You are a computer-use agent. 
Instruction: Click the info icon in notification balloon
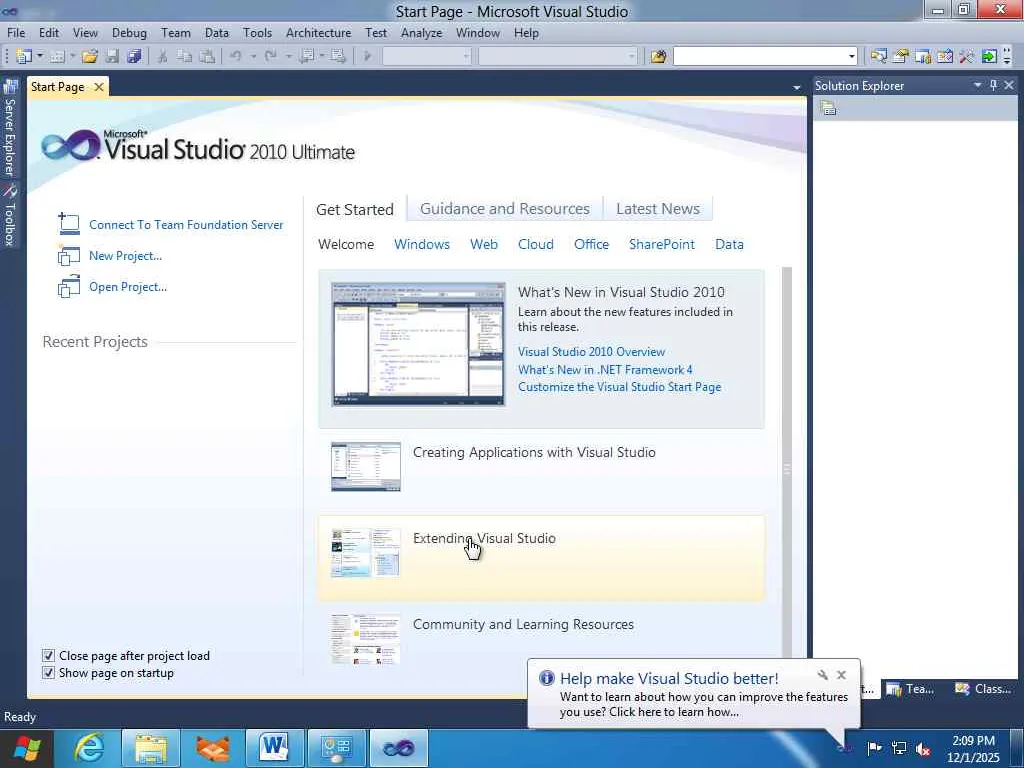pos(547,678)
